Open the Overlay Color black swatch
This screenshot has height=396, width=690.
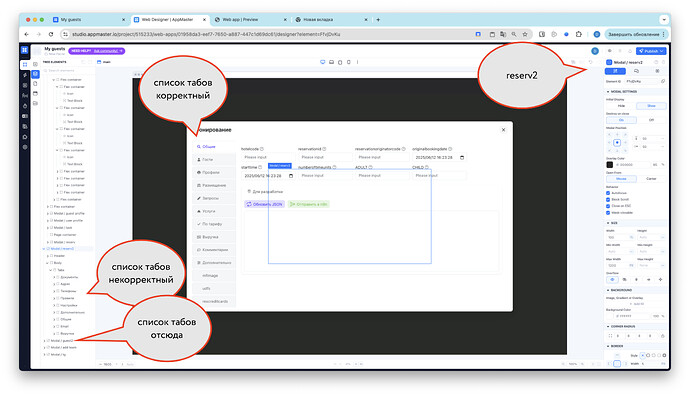609,165
